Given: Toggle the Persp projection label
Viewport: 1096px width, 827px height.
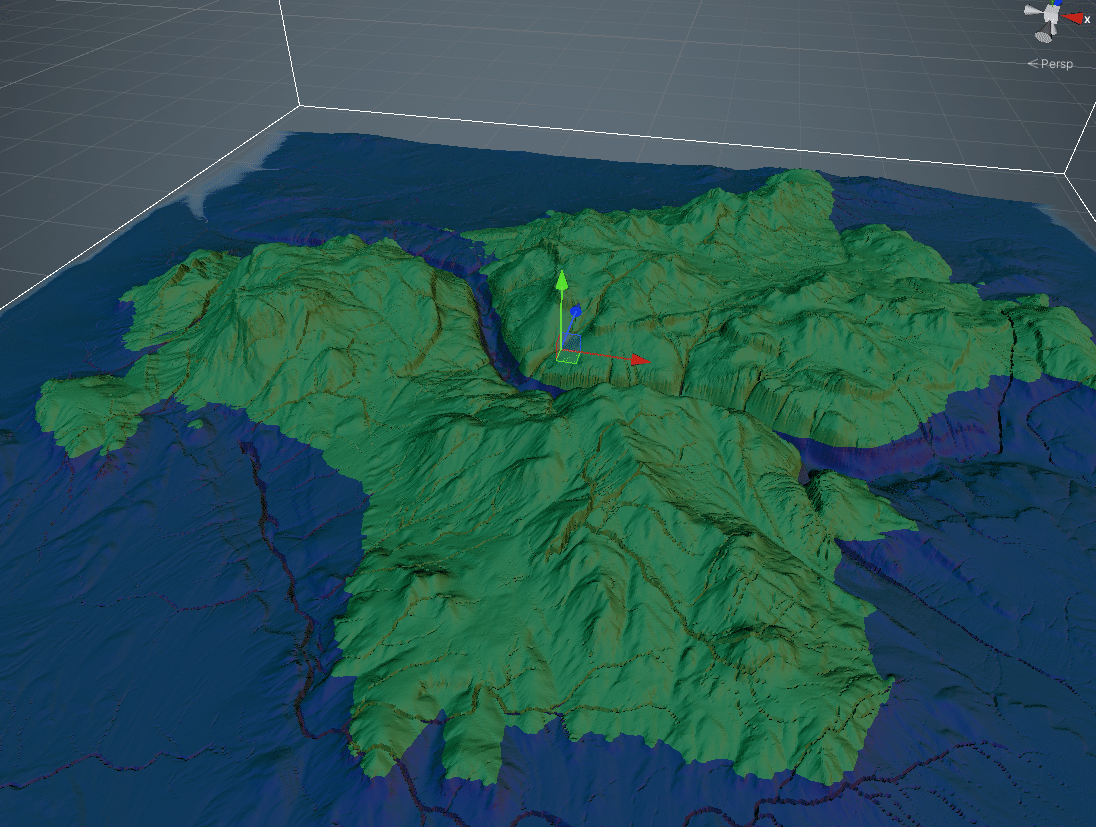Looking at the screenshot, I should click(x=1056, y=64).
